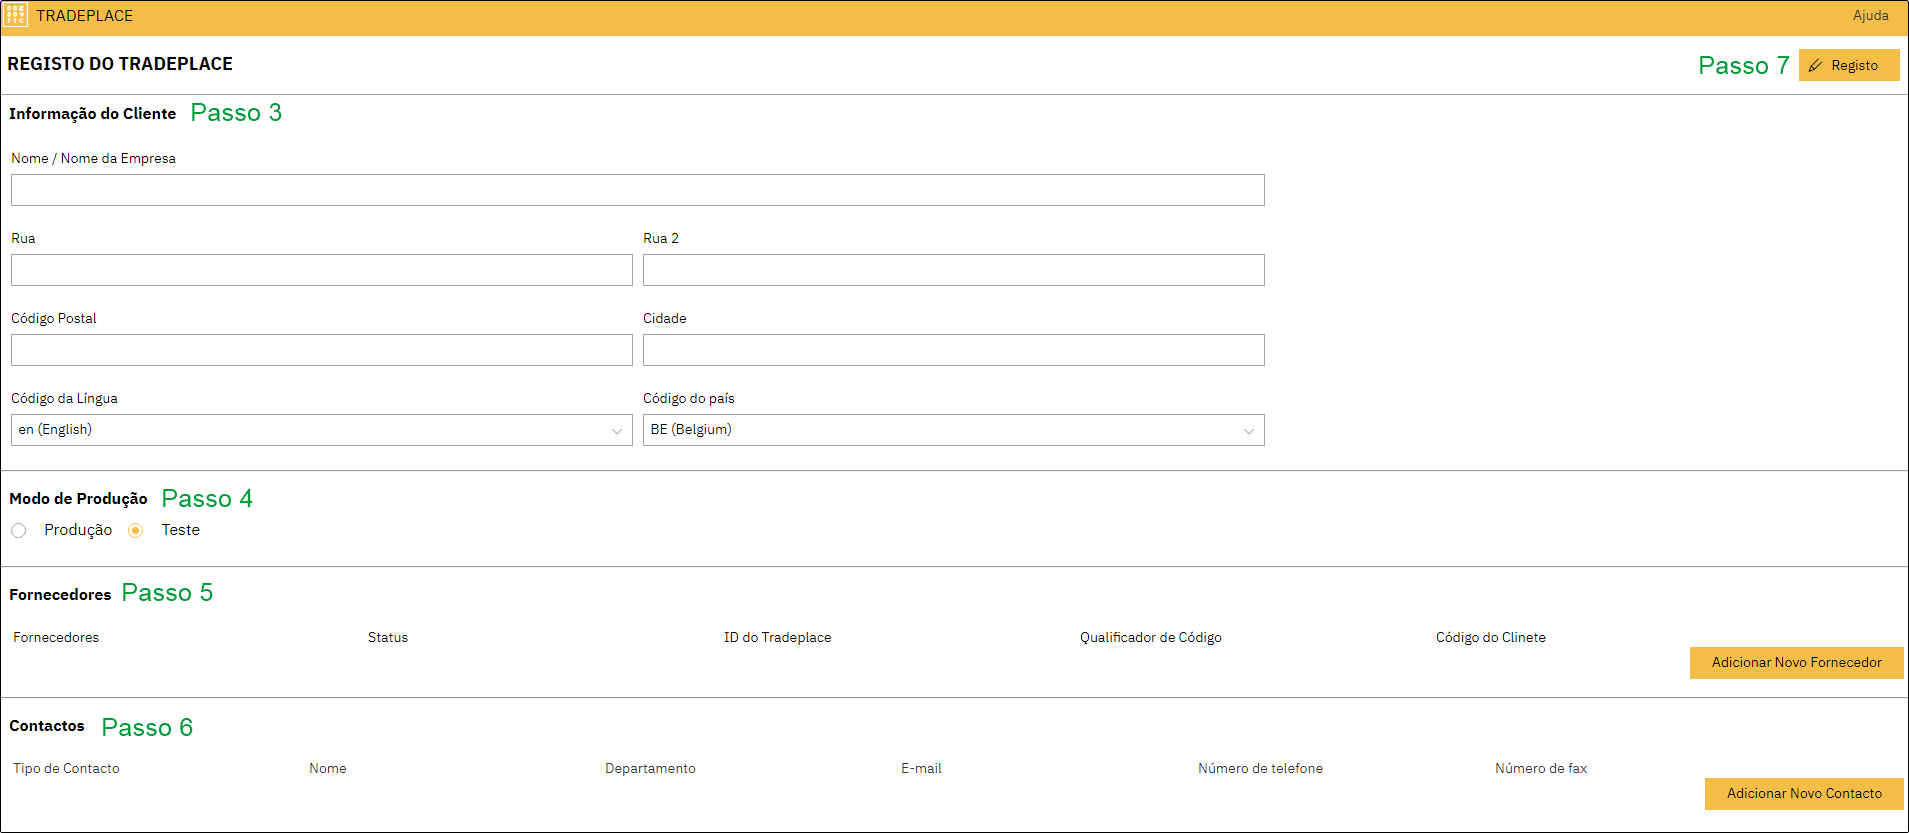Image resolution: width=1909 pixels, height=833 pixels.
Task: Click the Nome column header in Contactos
Action: (x=328, y=768)
